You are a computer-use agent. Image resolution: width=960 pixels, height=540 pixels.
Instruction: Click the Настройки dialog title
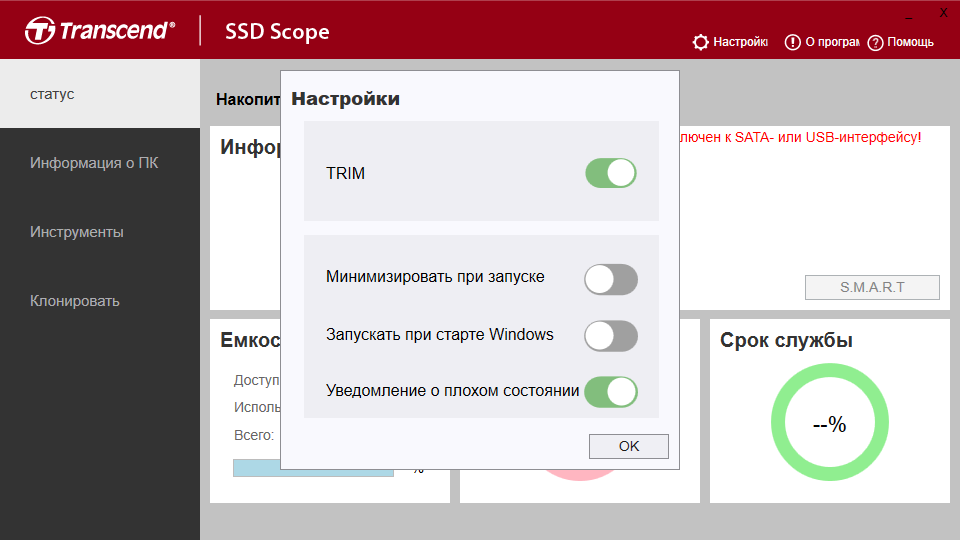[345, 99]
